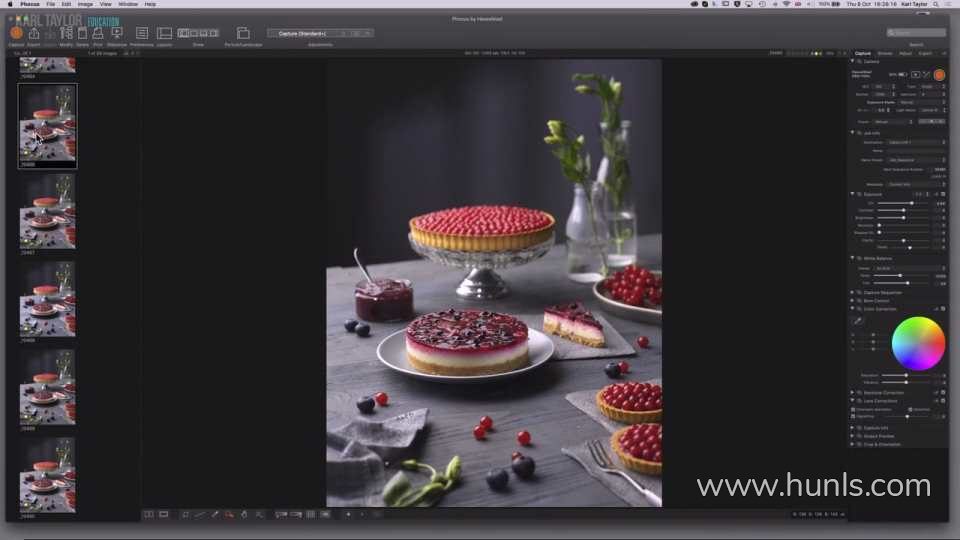Select the hand pan tool in bottom toolbar

pyautogui.click(x=244, y=515)
